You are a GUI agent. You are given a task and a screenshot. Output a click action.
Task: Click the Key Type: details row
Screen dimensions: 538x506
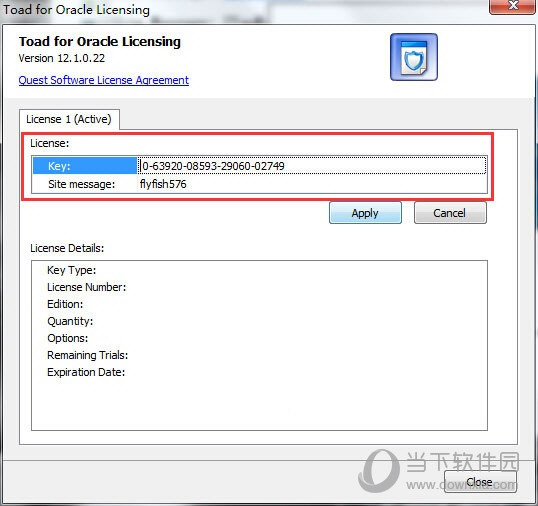tap(71, 270)
